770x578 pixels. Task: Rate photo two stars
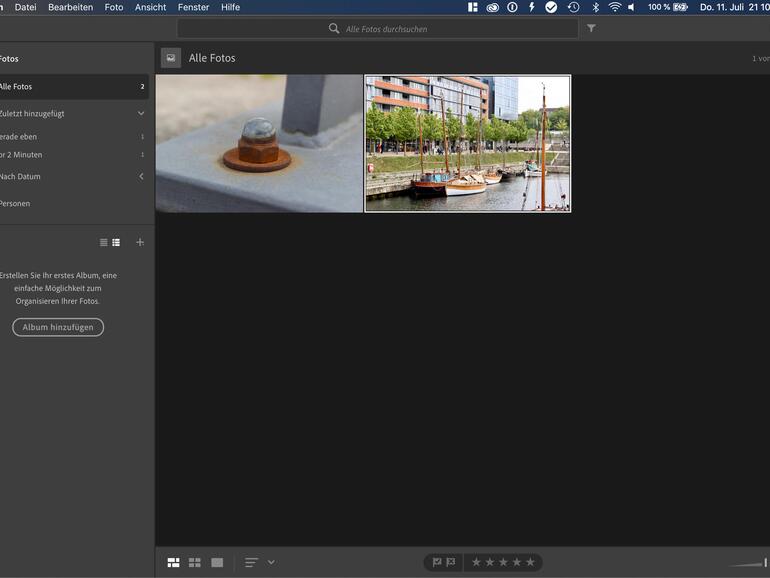click(x=490, y=562)
